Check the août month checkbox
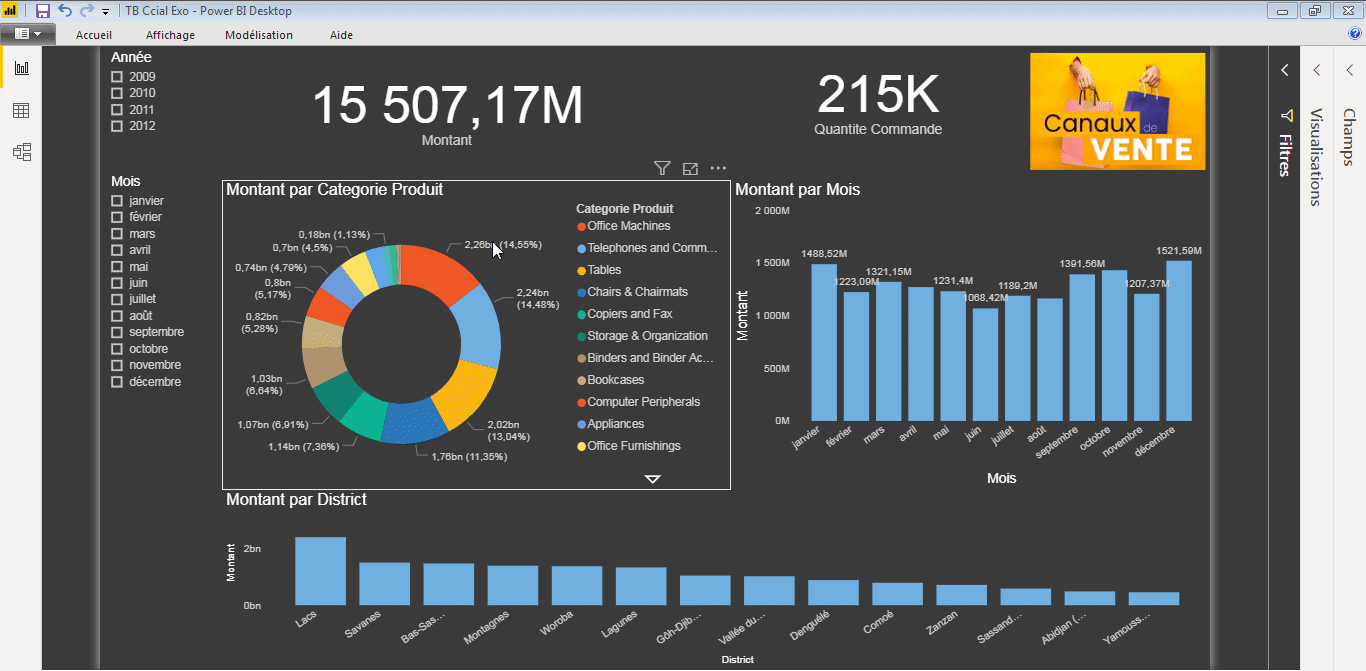The height and width of the screenshot is (671, 1366). coord(117,316)
